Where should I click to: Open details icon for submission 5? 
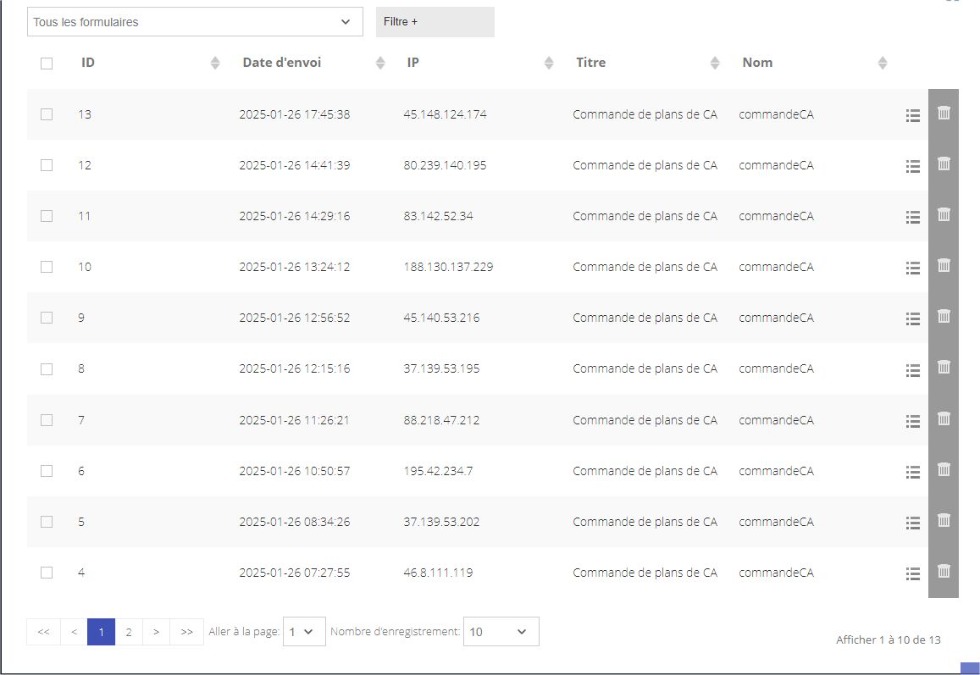pyautogui.click(x=912, y=522)
